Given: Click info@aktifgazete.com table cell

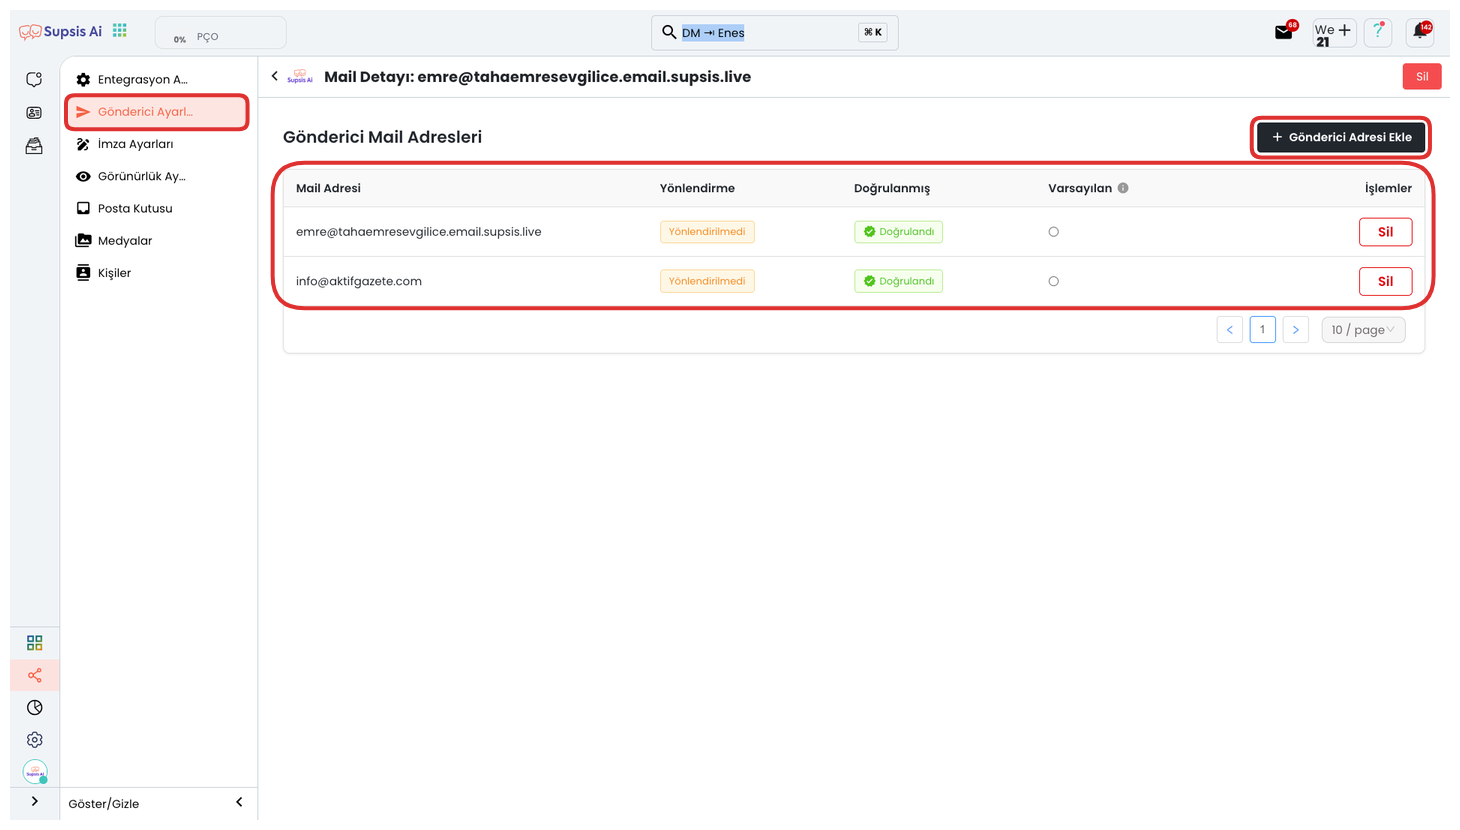Looking at the screenshot, I should 359,281.
